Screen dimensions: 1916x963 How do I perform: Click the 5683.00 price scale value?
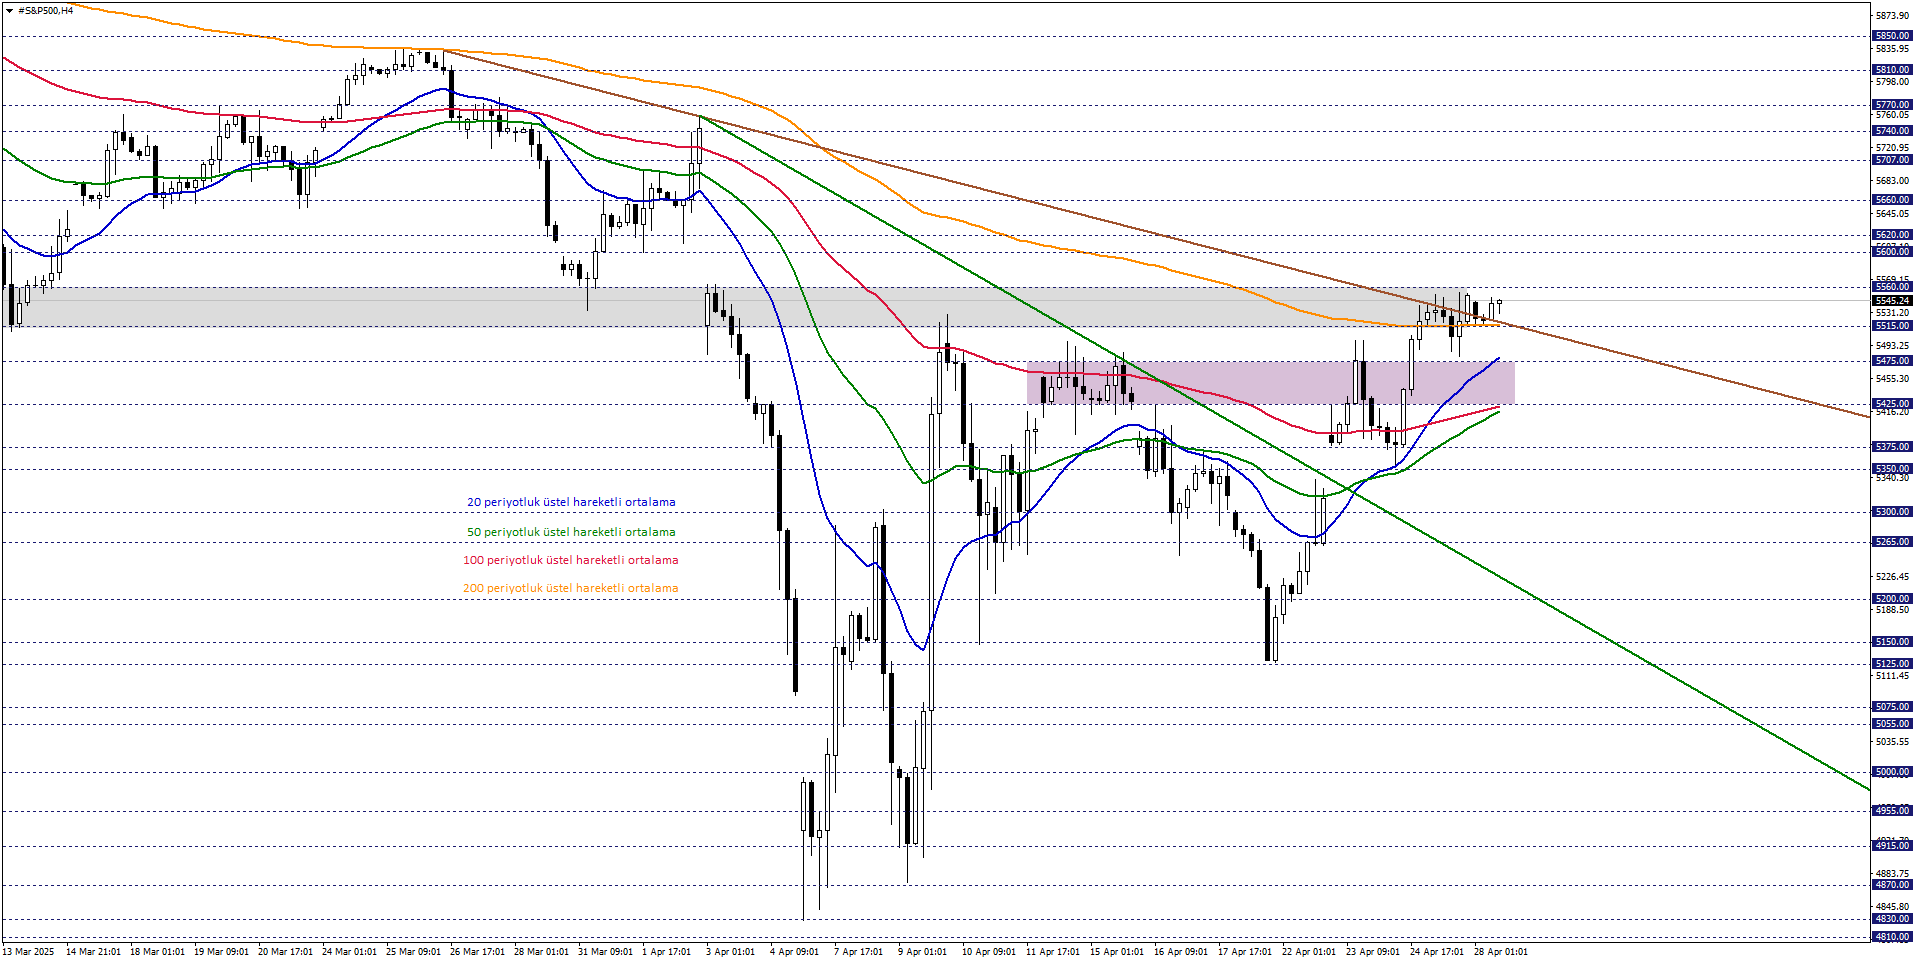tap(1892, 181)
